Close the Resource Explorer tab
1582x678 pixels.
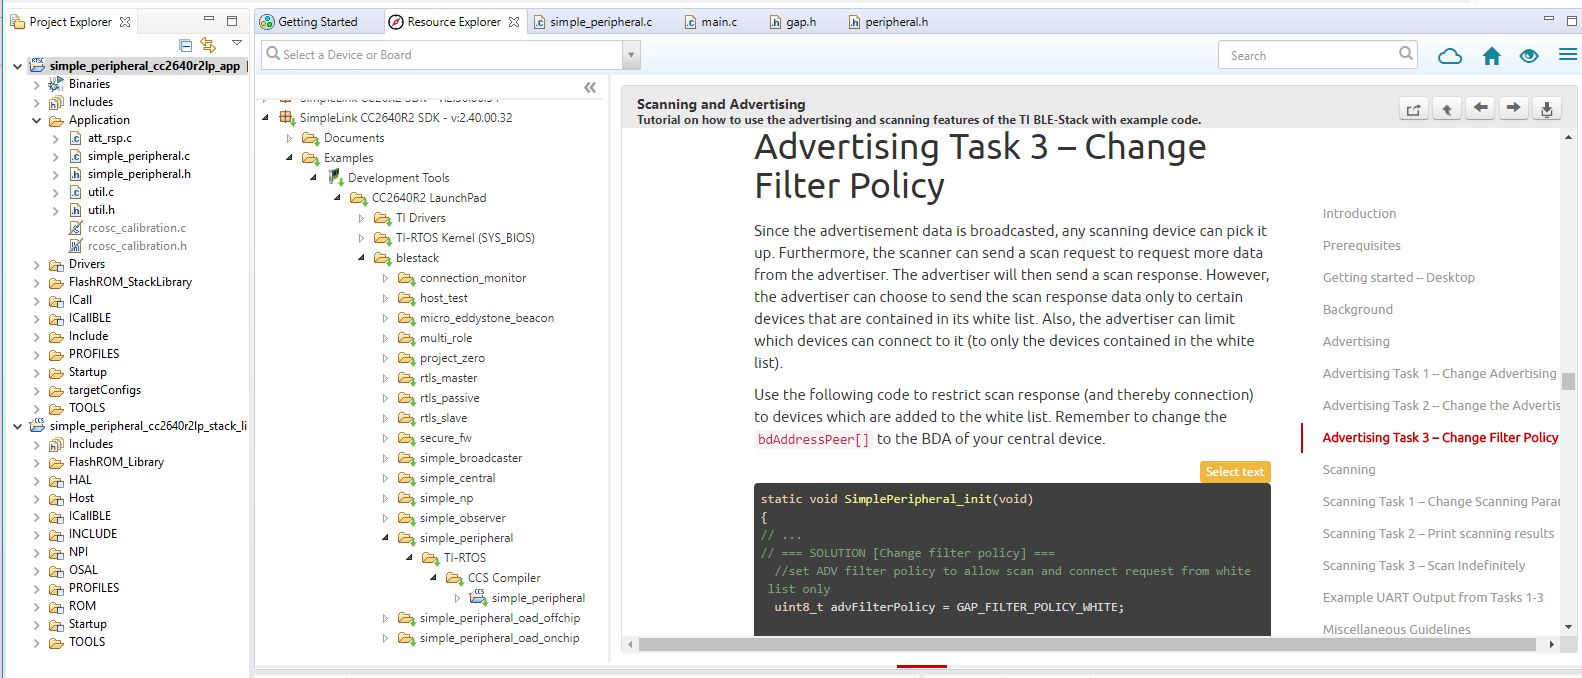pos(514,22)
